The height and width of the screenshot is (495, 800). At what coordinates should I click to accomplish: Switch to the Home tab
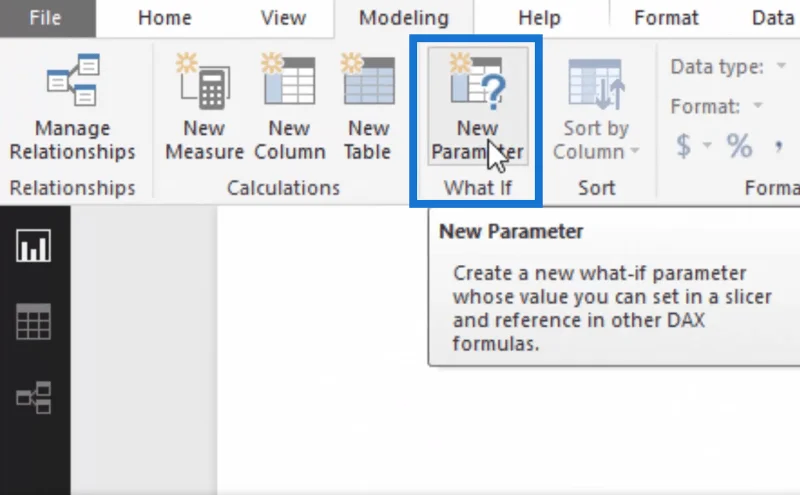164,18
